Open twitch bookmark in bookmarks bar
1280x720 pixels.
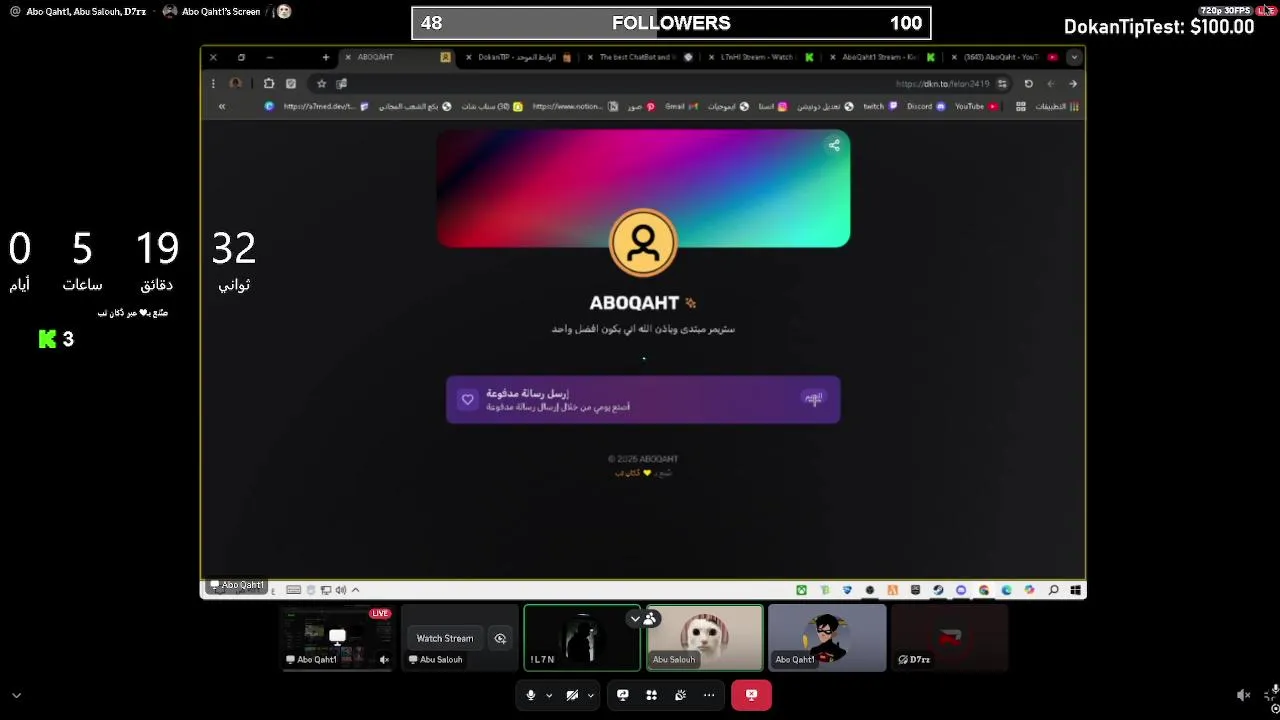pos(880,106)
